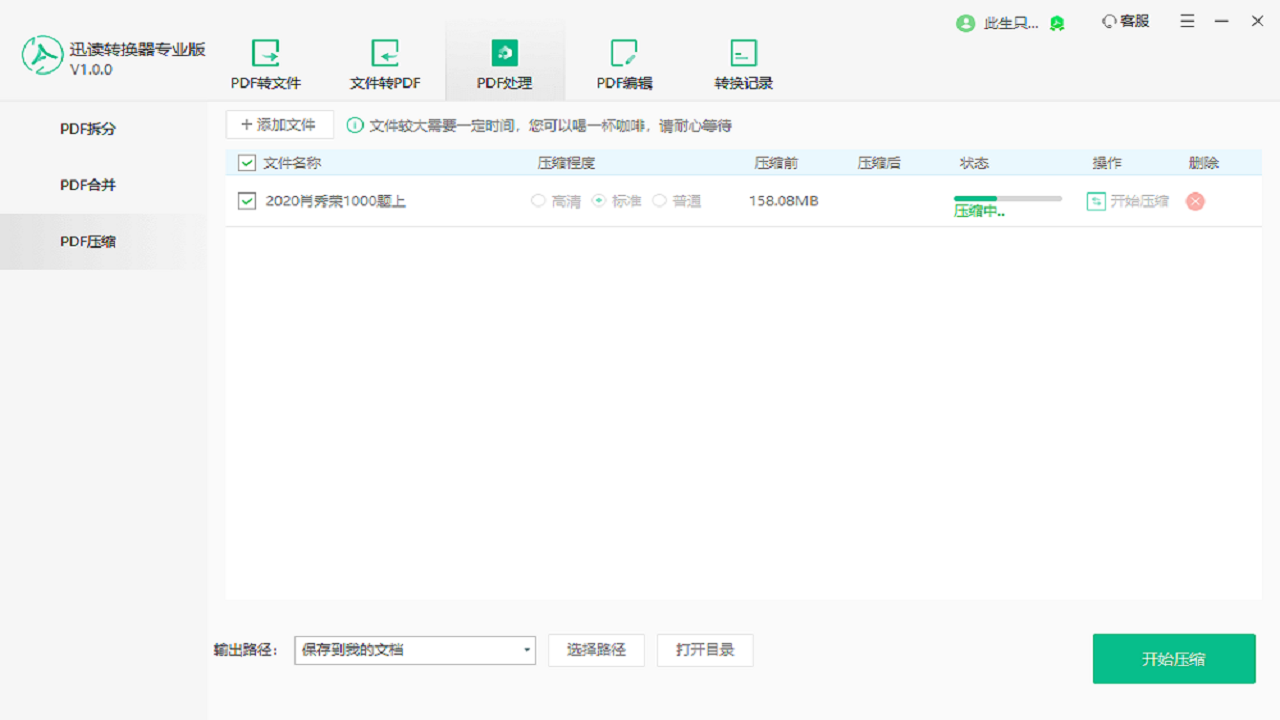Screen dimensions: 1280x720
Task: Open 客服 customer service via headset icon
Action: pyautogui.click(x=1110, y=20)
